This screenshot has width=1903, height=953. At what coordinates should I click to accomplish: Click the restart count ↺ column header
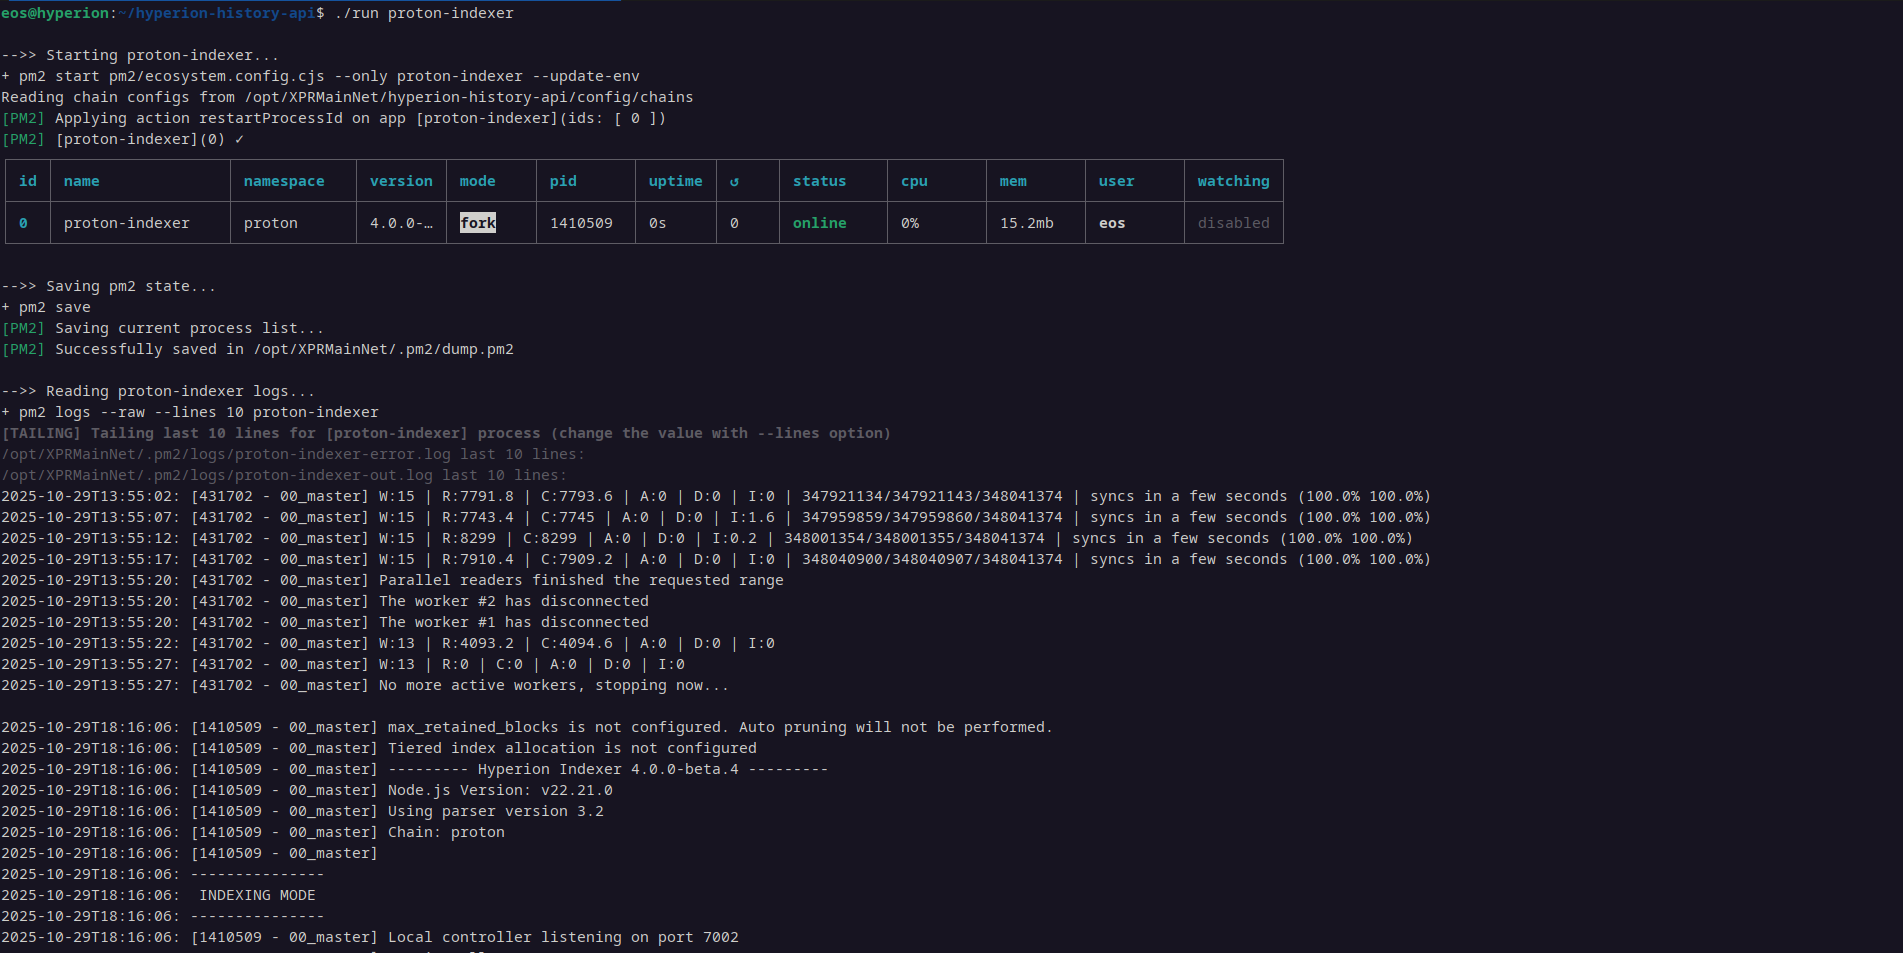pos(734,181)
